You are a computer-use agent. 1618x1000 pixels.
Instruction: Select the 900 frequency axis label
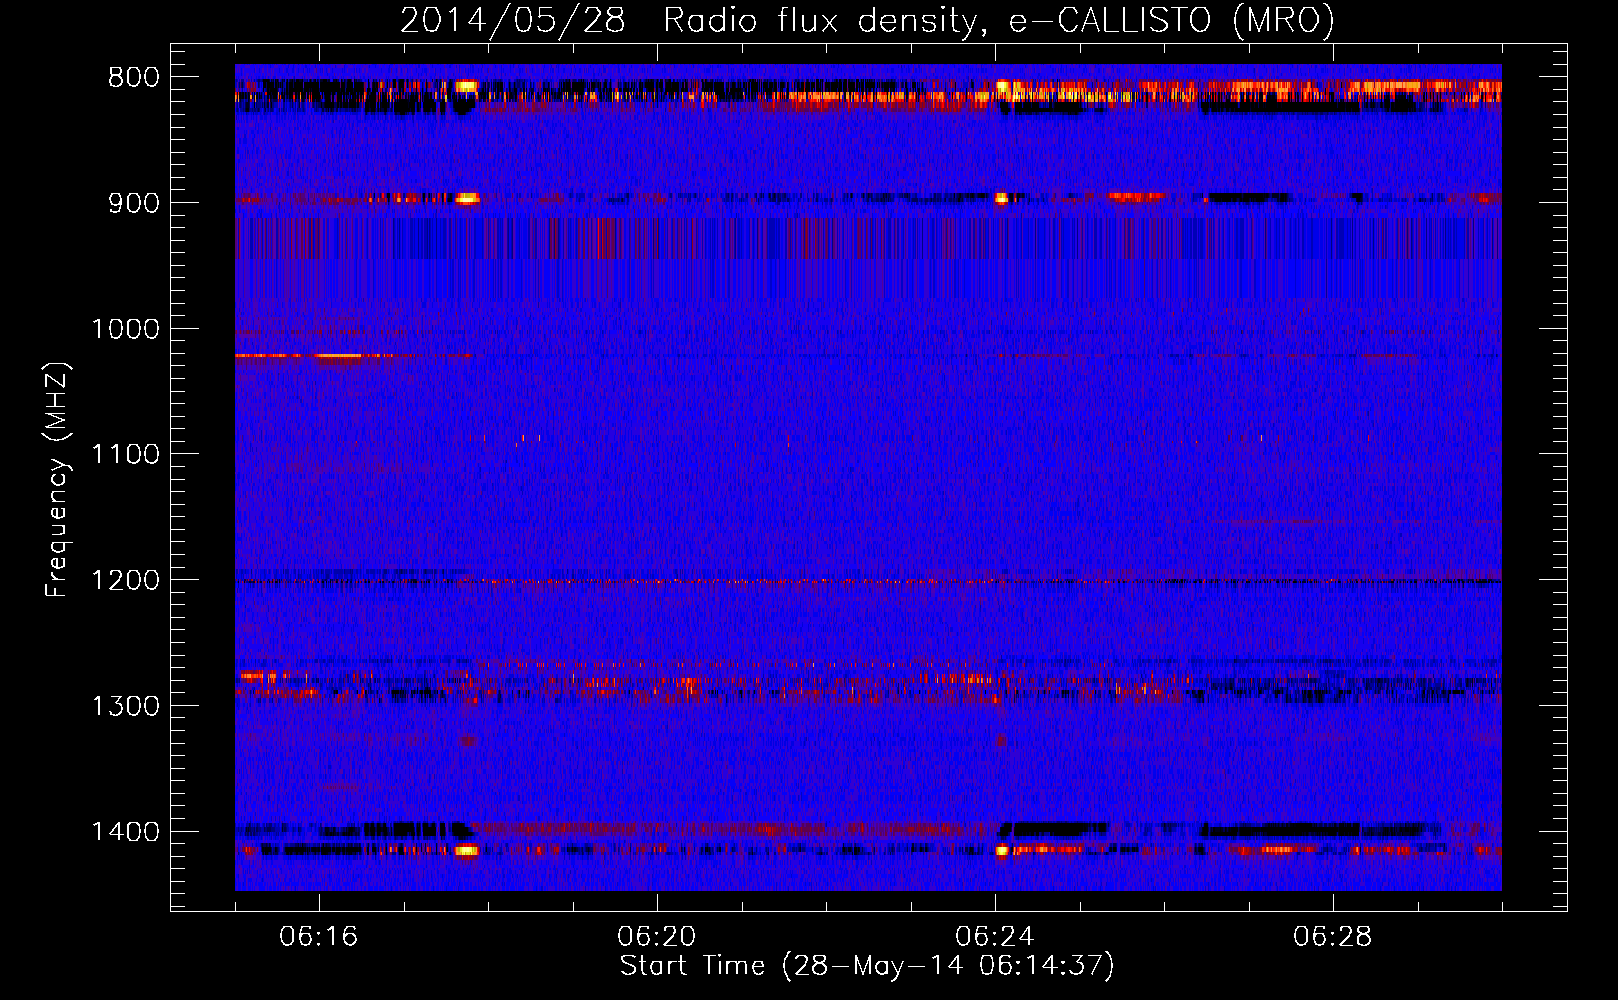coord(133,203)
